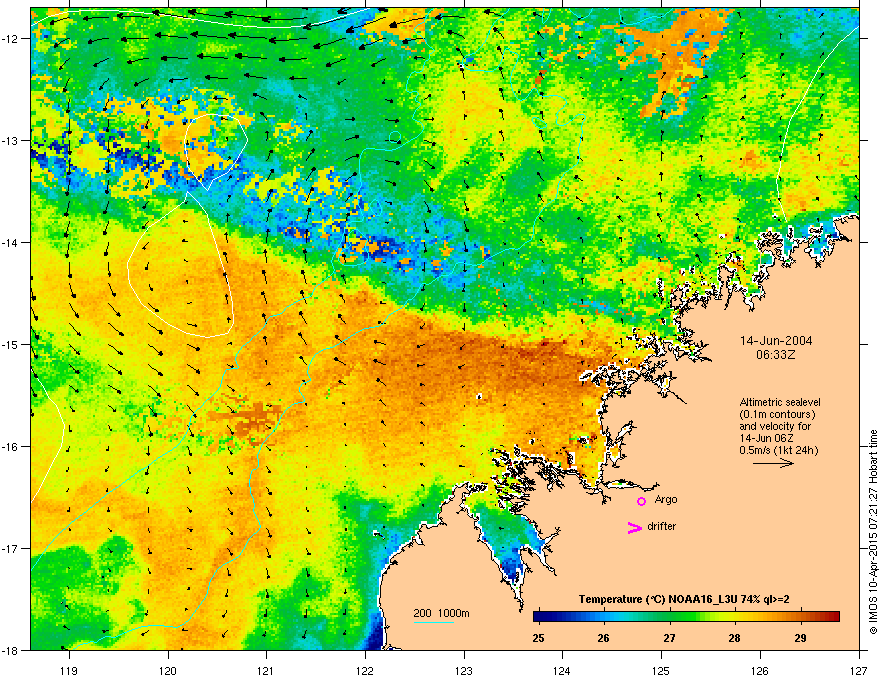880x680 pixels.
Task: Click the latitude axis label '-13'
Action: pyautogui.click(x=10, y=140)
